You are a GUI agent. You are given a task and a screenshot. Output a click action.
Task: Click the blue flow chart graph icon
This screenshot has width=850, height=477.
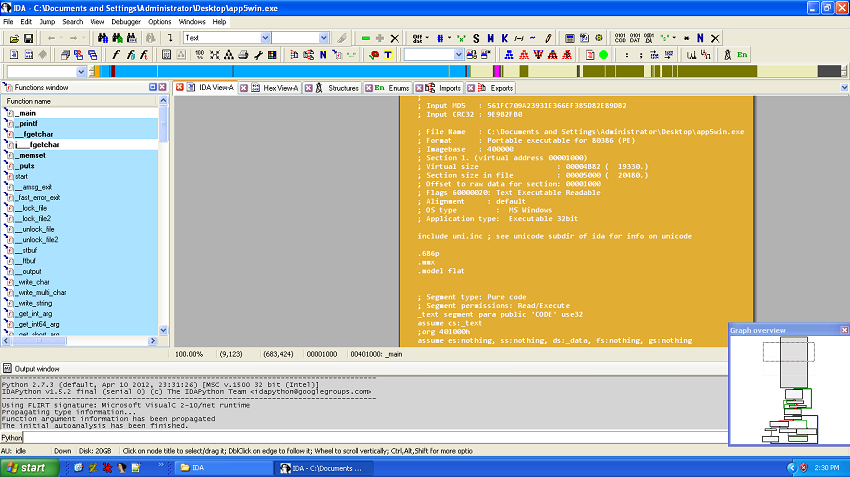click(x=508, y=55)
